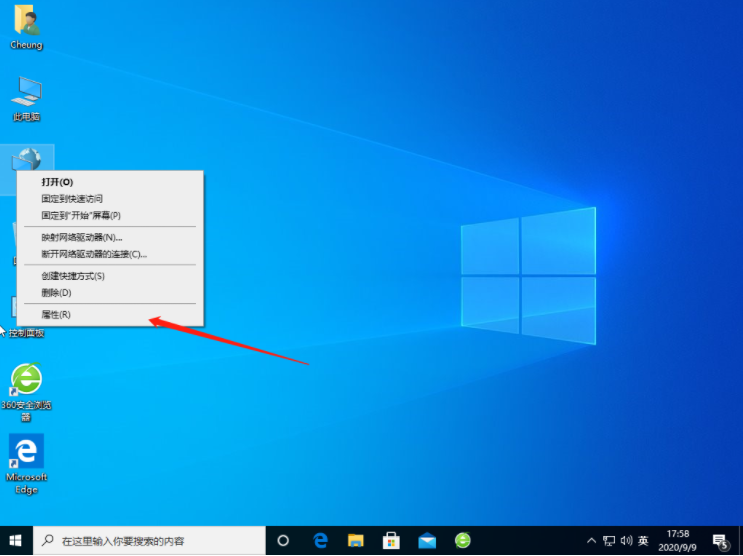Select the Microsoft Edge desktop shortcut
Image resolution: width=743 pixels, height=556 pixels.
(26, 462)
